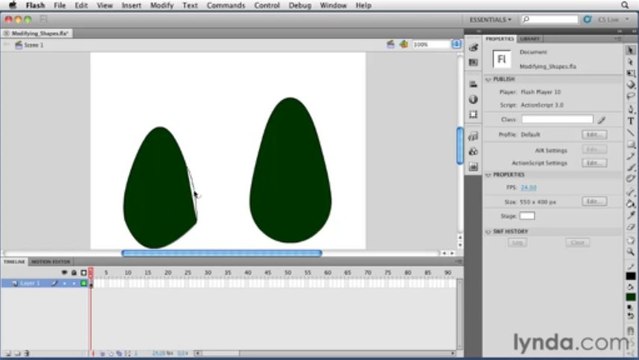Select the Pencil tool
Screen dimensions: 639x360
(x=631, y=156)
